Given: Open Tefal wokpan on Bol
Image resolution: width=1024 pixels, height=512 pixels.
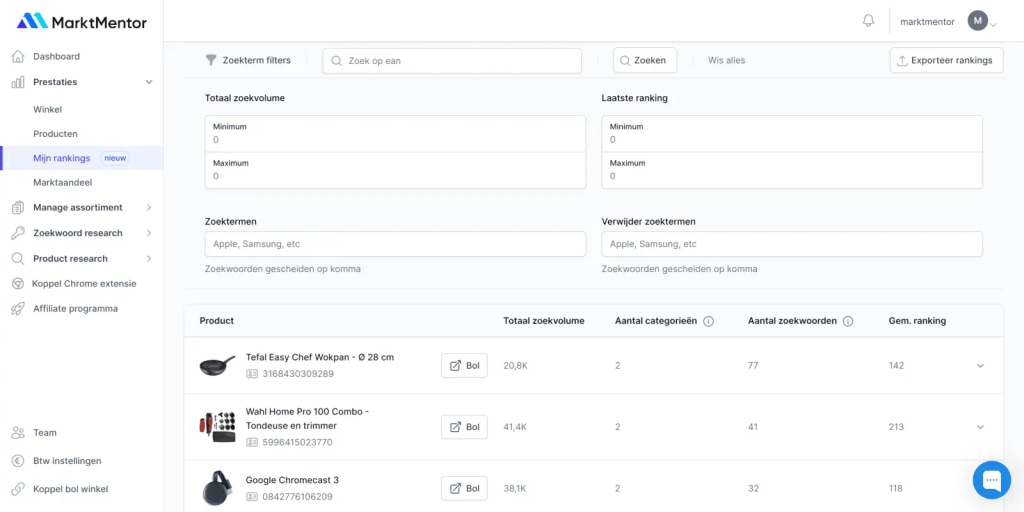Looking at the screenshot, I should (x=464, y=366).
